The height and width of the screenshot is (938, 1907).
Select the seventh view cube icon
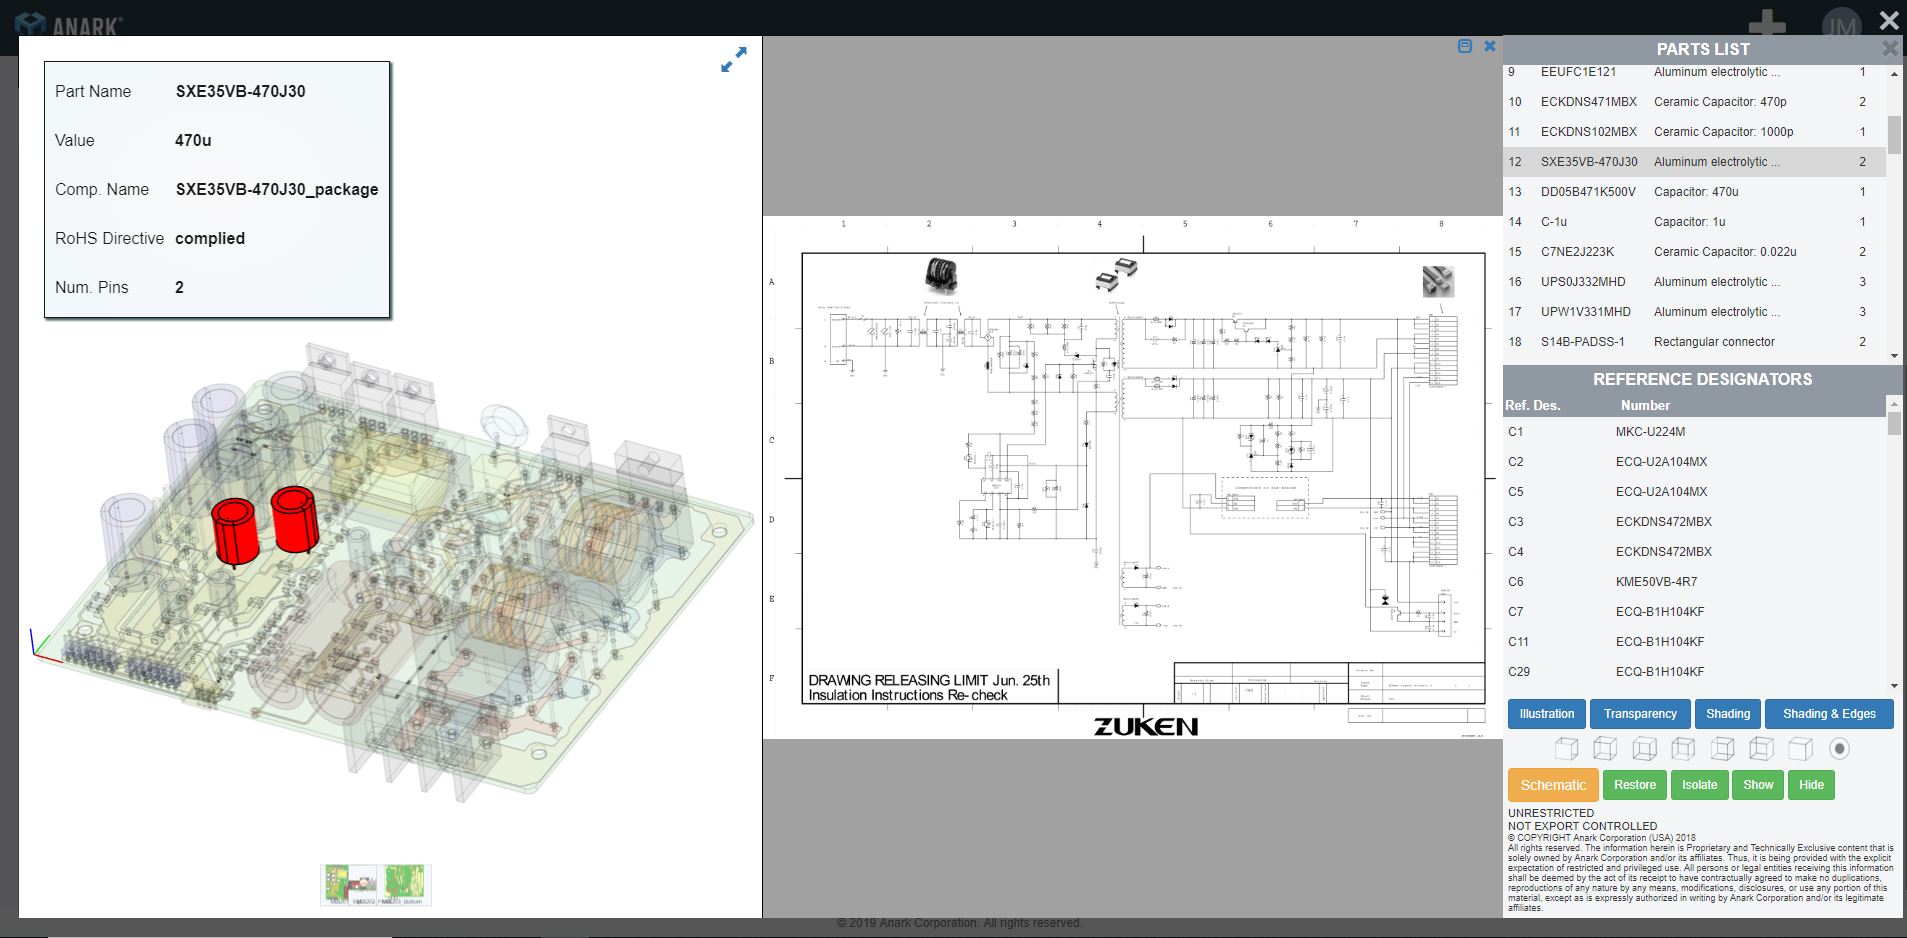click(1800, 749)
